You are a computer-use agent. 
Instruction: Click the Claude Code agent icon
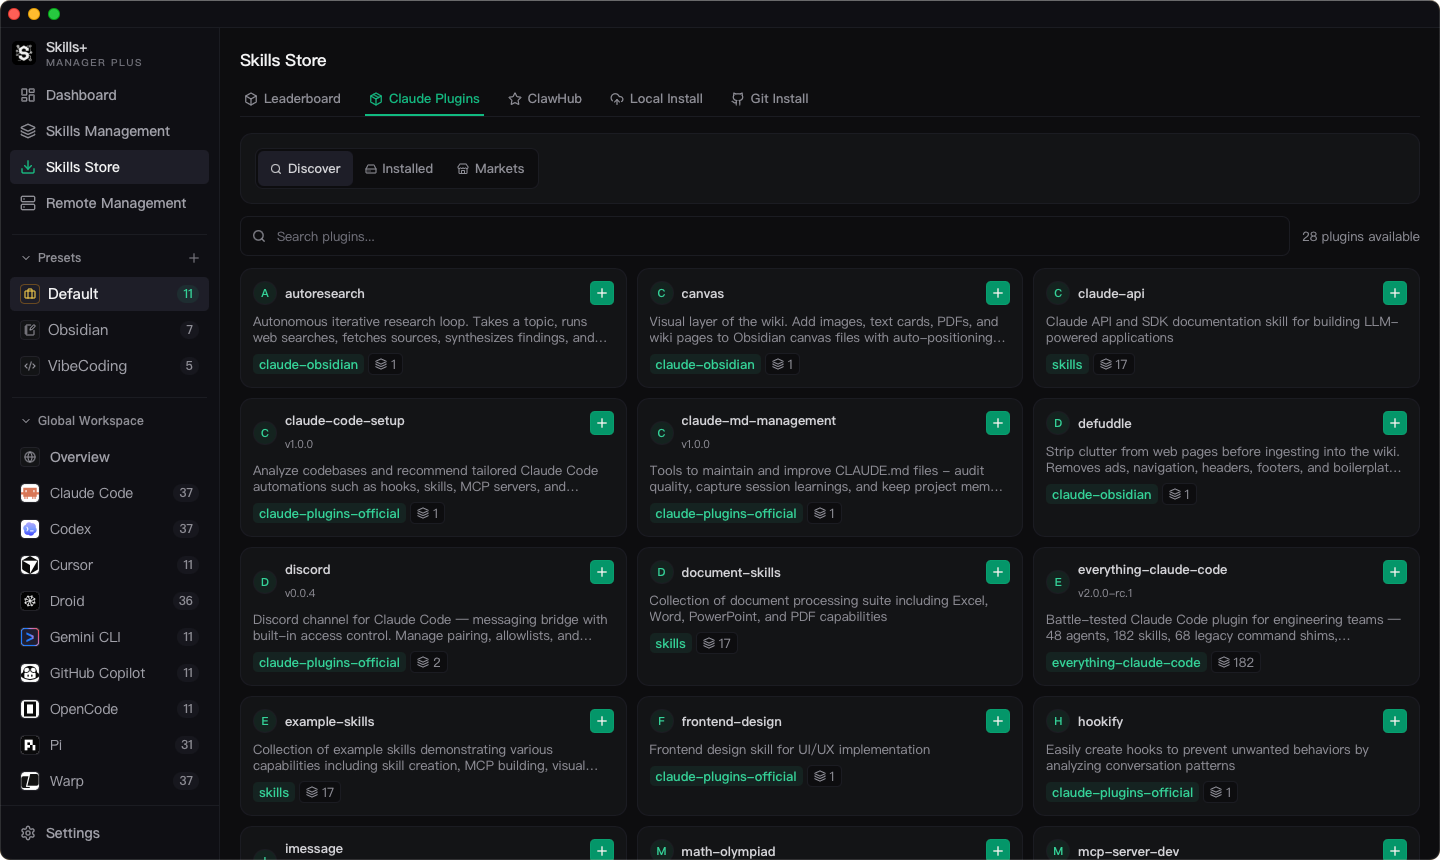[30, 493]
